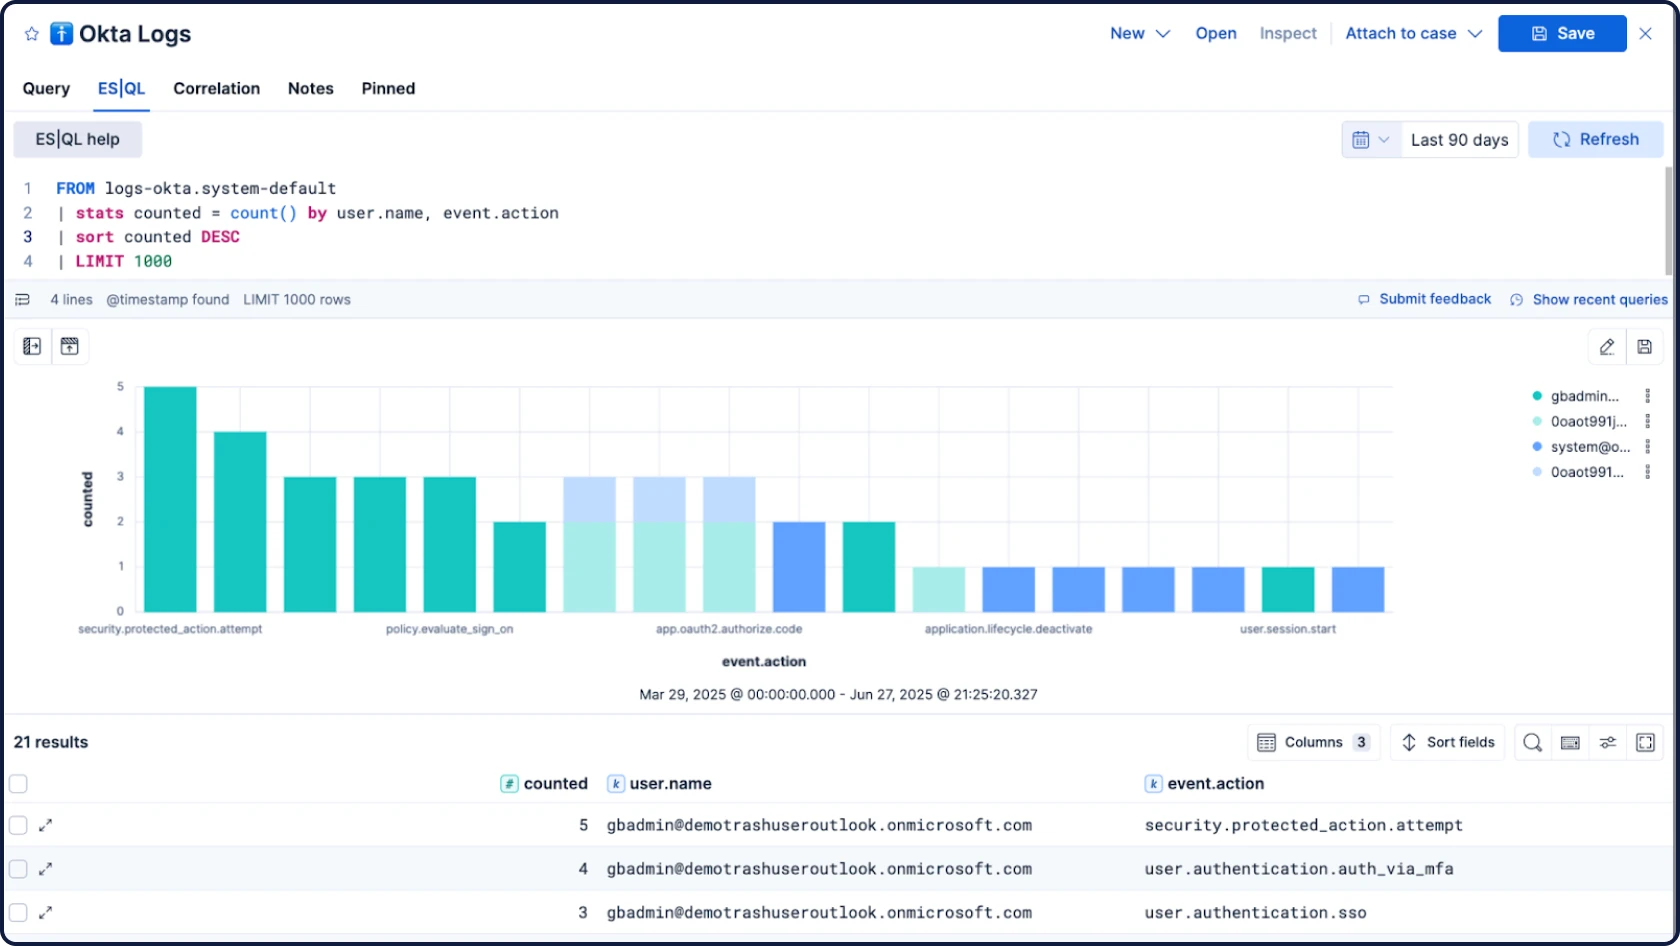Screen dimensions: 1680x946
Task: Expand details for user.authentication.sso row
Action: 45,912
